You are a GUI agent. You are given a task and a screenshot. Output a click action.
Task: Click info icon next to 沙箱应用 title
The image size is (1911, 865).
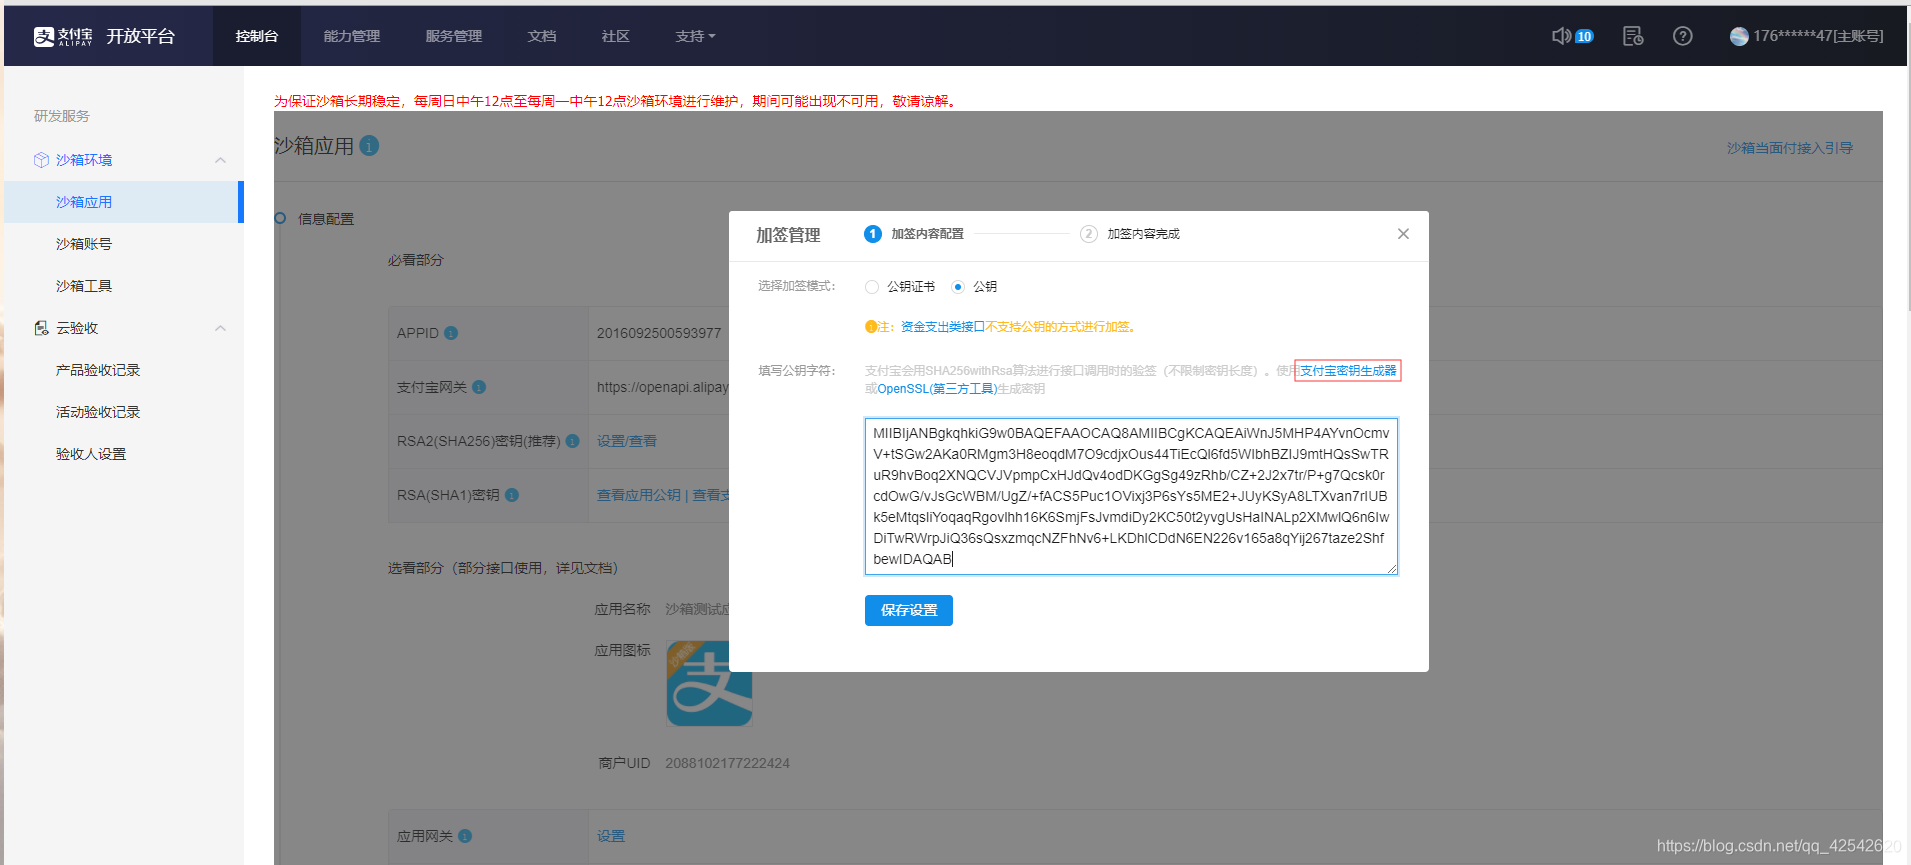tap(369, 146)
